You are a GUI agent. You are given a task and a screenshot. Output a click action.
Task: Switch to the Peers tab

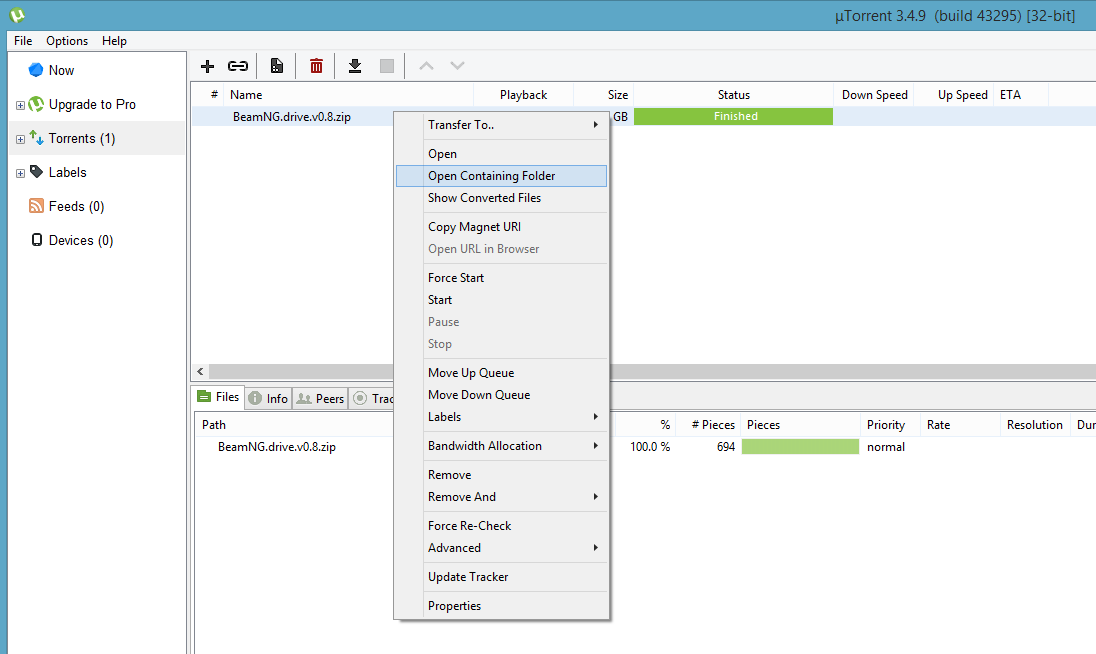coord(320,398)
